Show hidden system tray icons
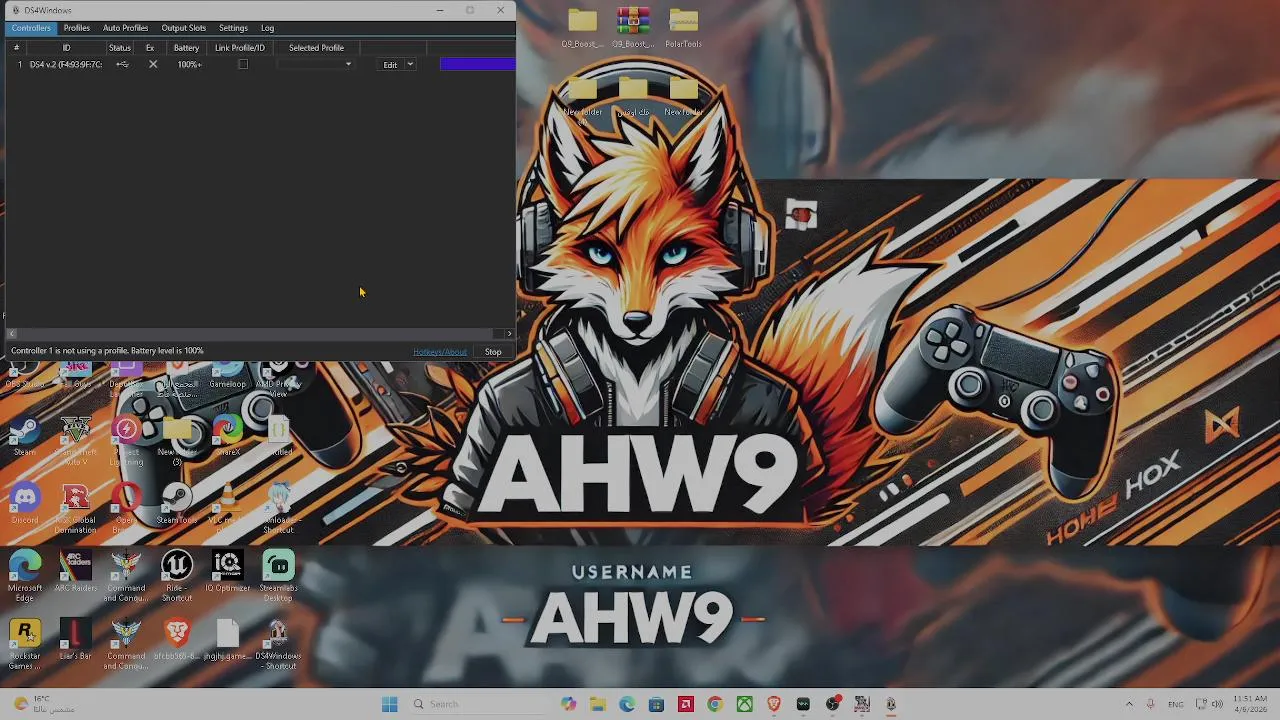Viewport: 1280px width, 720px height. click(1129, 704)
